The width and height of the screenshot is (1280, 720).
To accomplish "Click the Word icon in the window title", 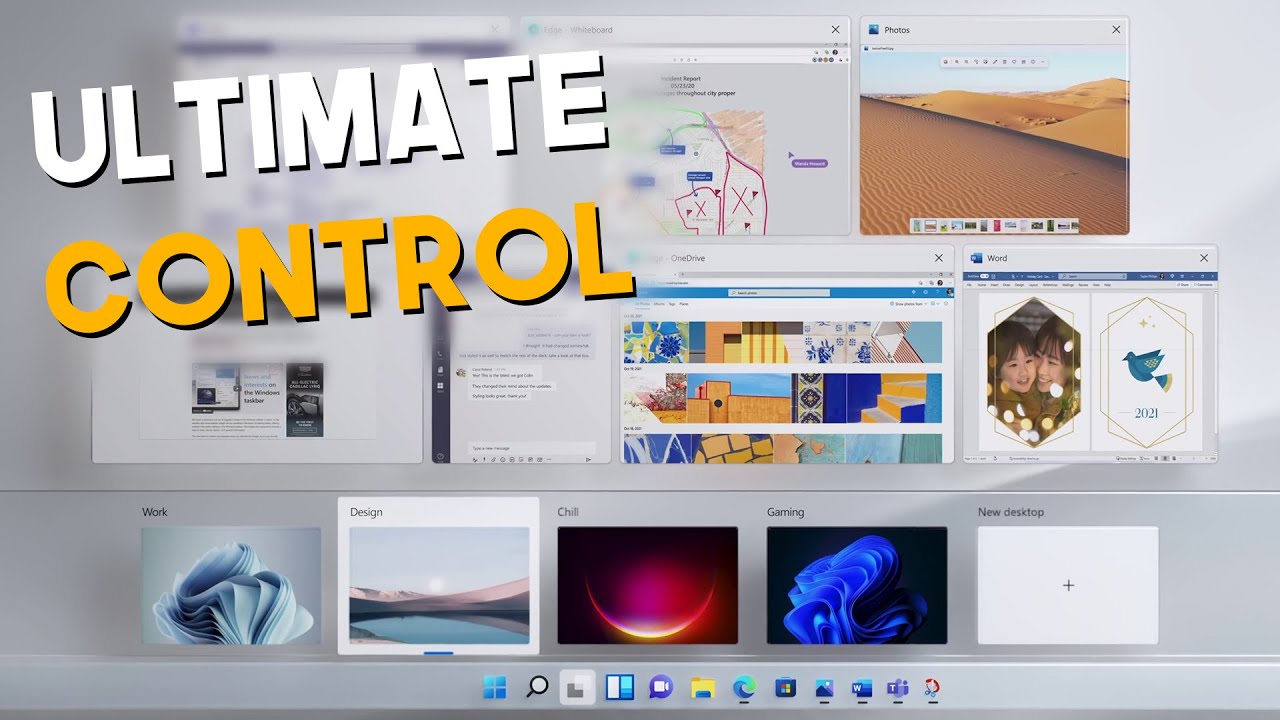I will coord(975,258).
